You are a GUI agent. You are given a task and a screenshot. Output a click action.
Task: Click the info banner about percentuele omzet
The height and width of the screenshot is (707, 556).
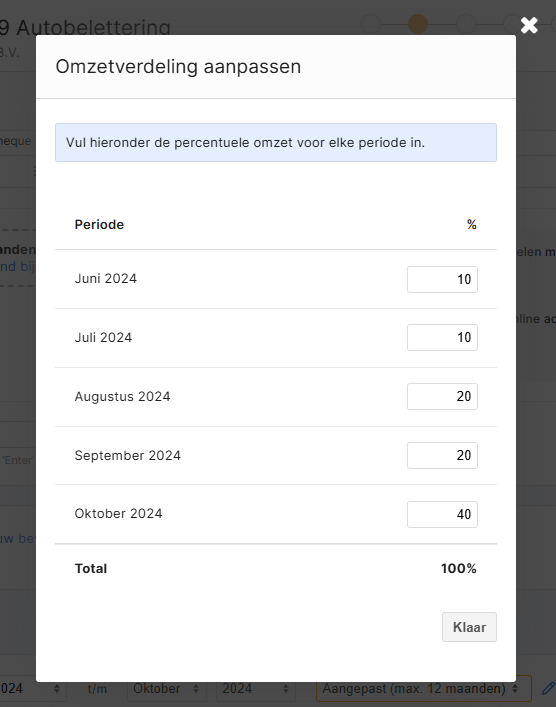pos(276,142)
